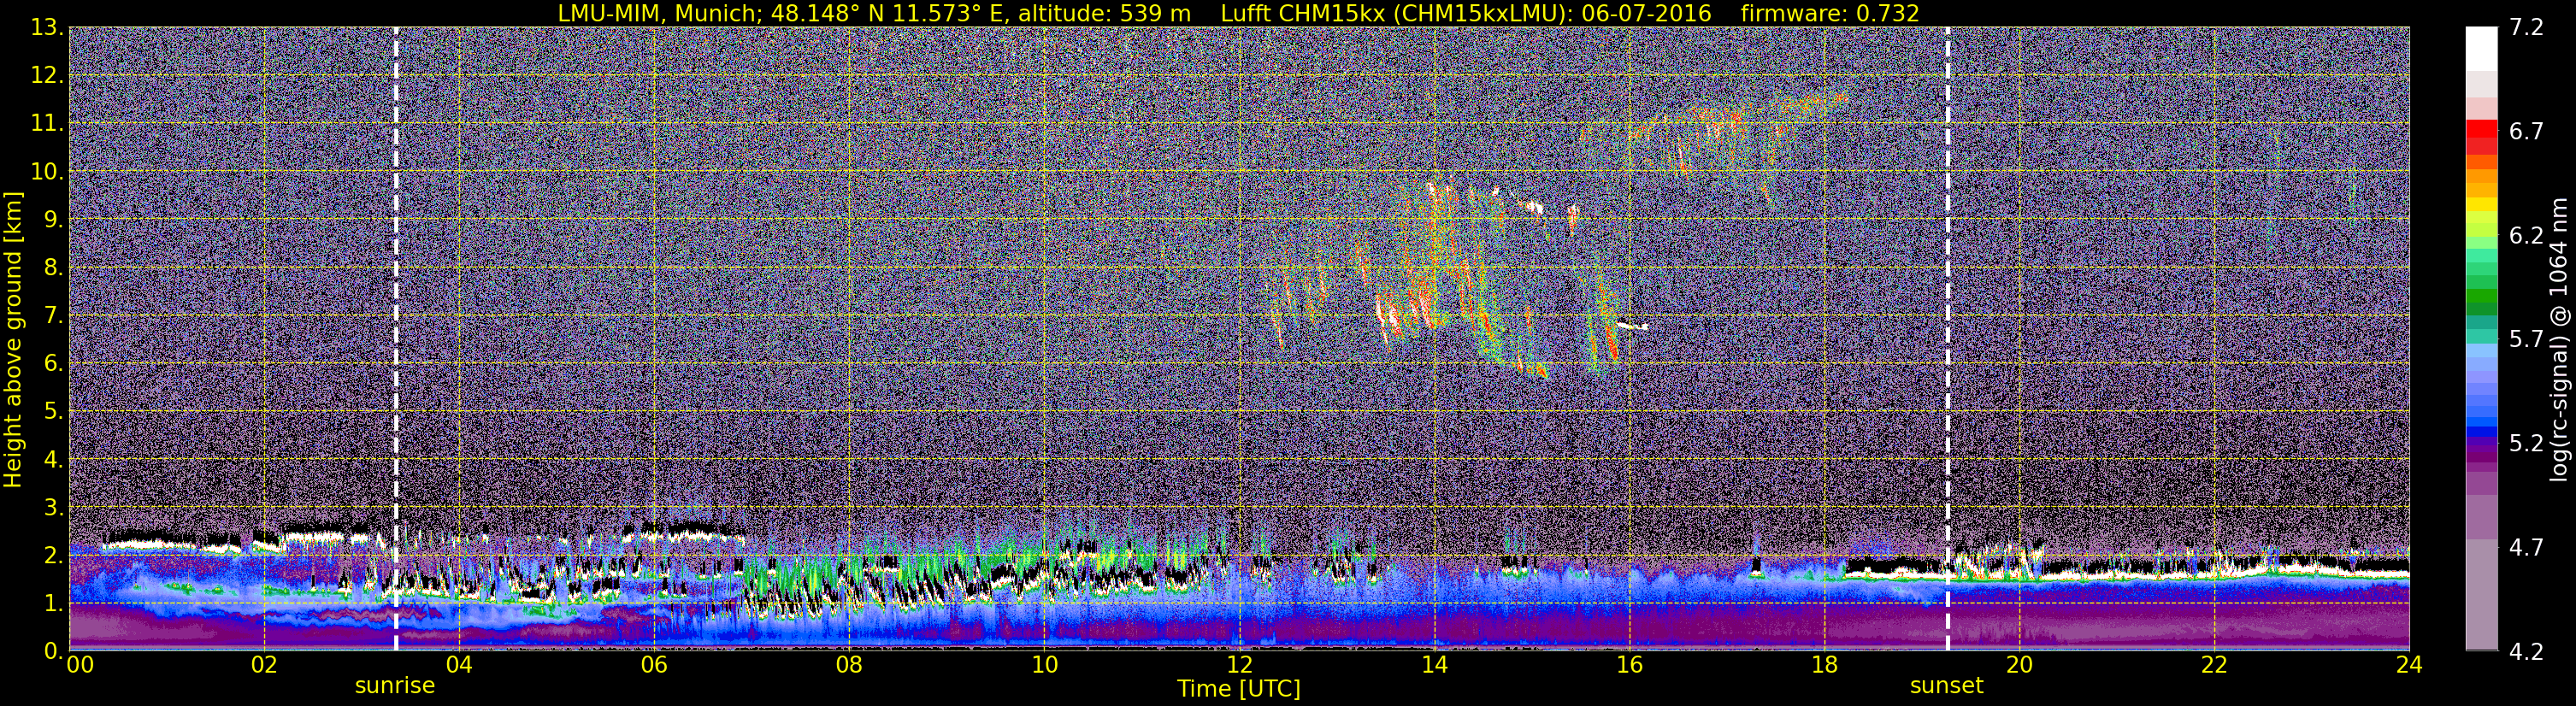This screenshot has width=2576, height=706.
Task: Click the 'sunrise' label below the axis
Action: pos(395,686)
